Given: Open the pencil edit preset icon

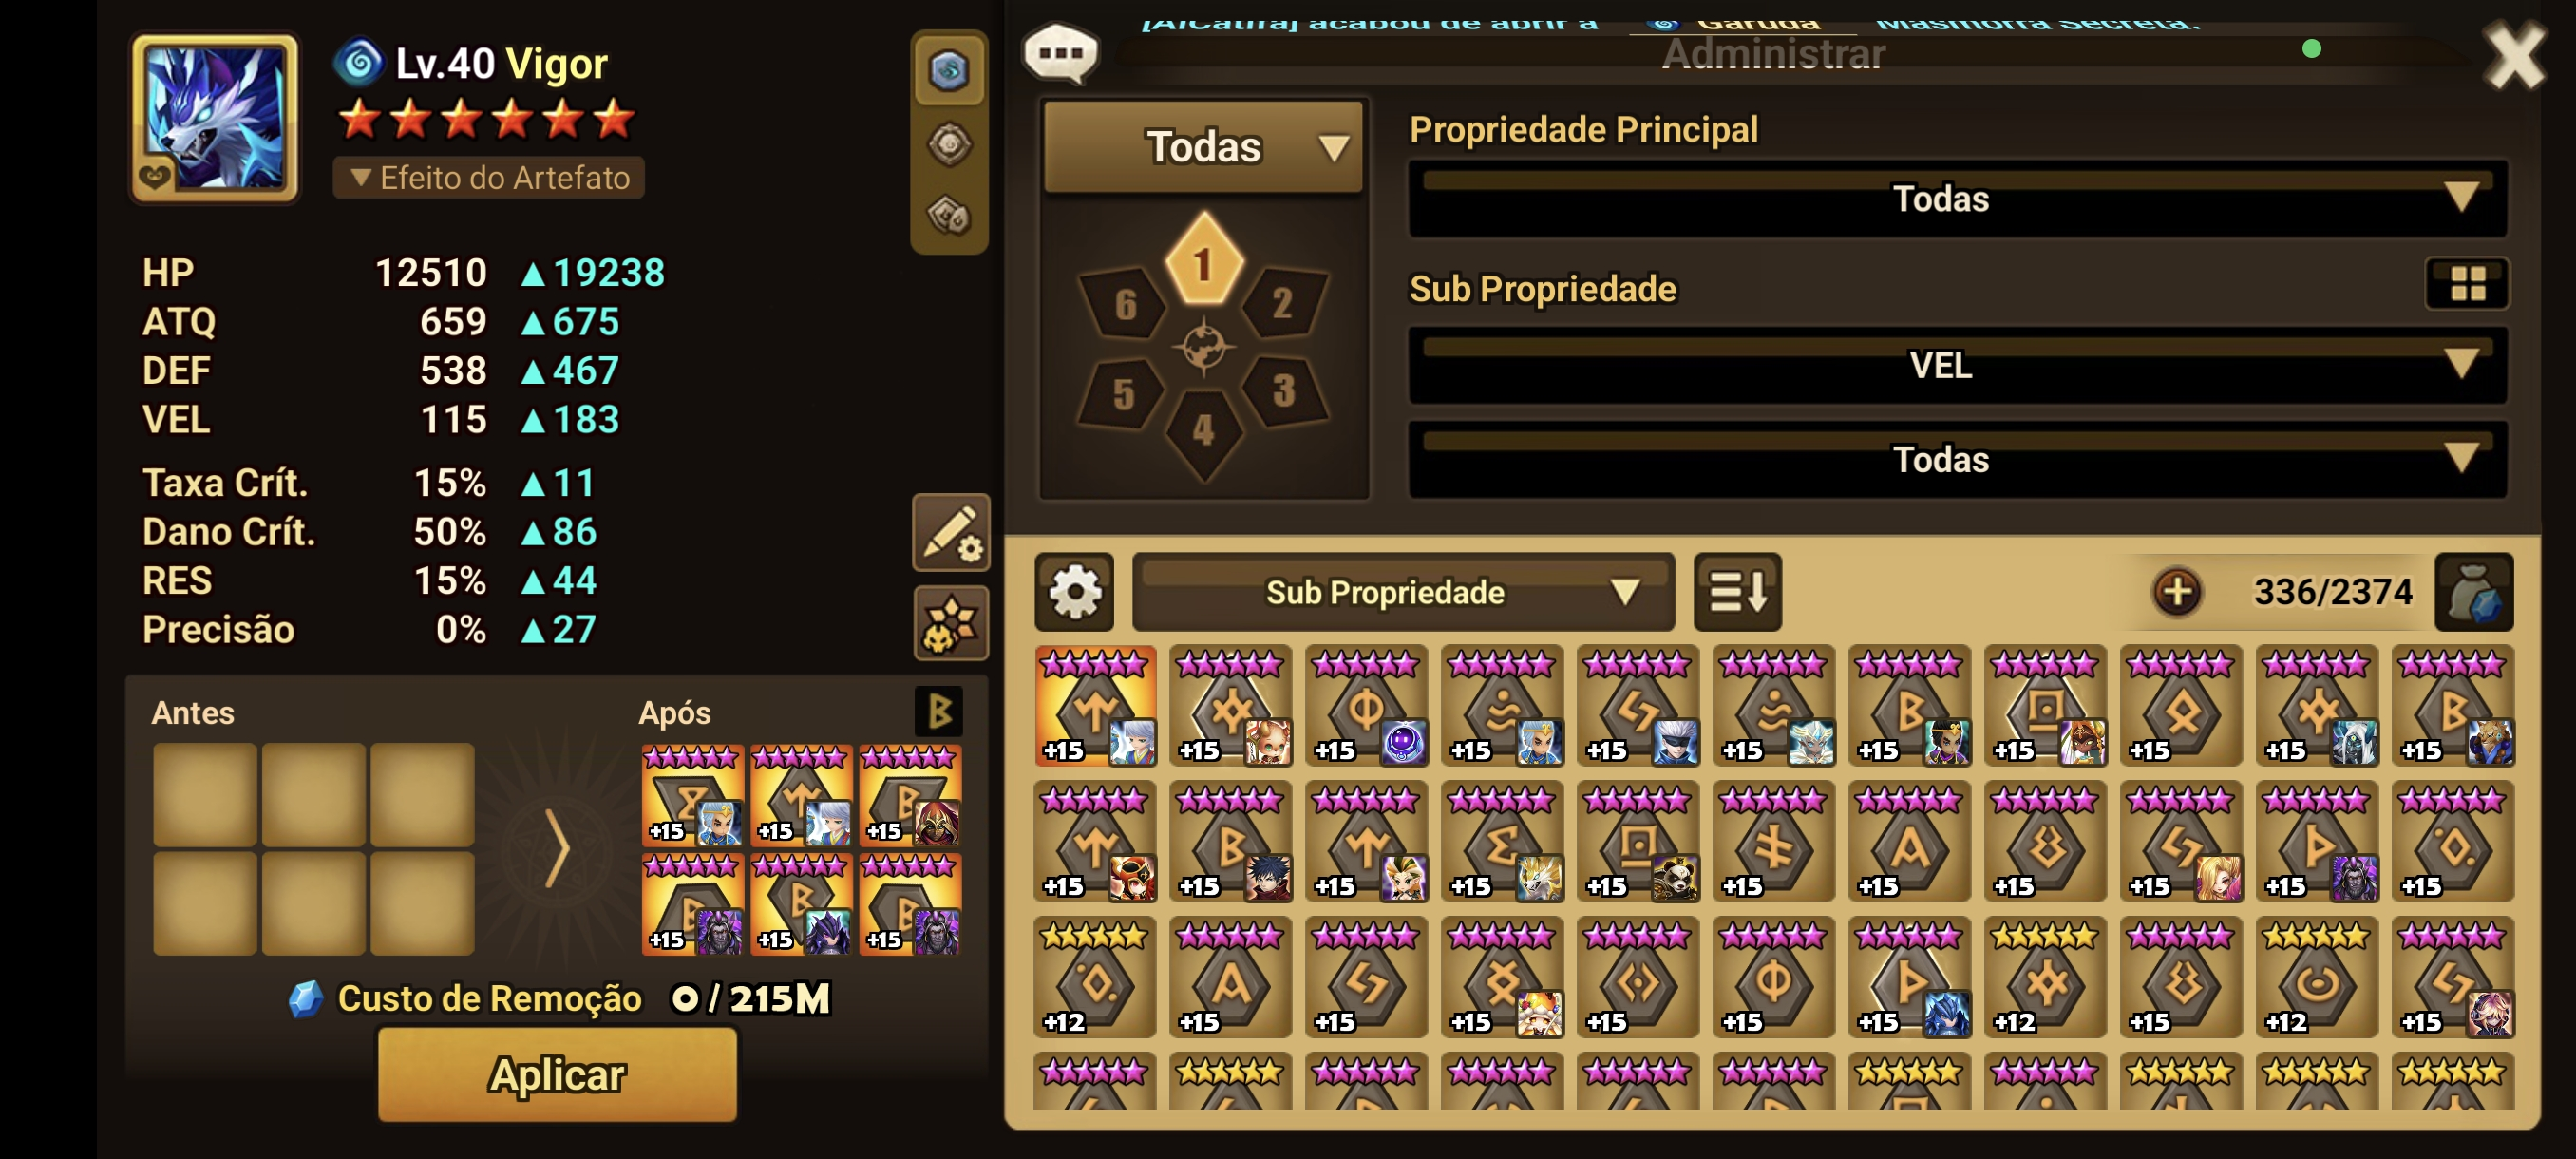Looking at the screenshot, I should tap(950, 532).
